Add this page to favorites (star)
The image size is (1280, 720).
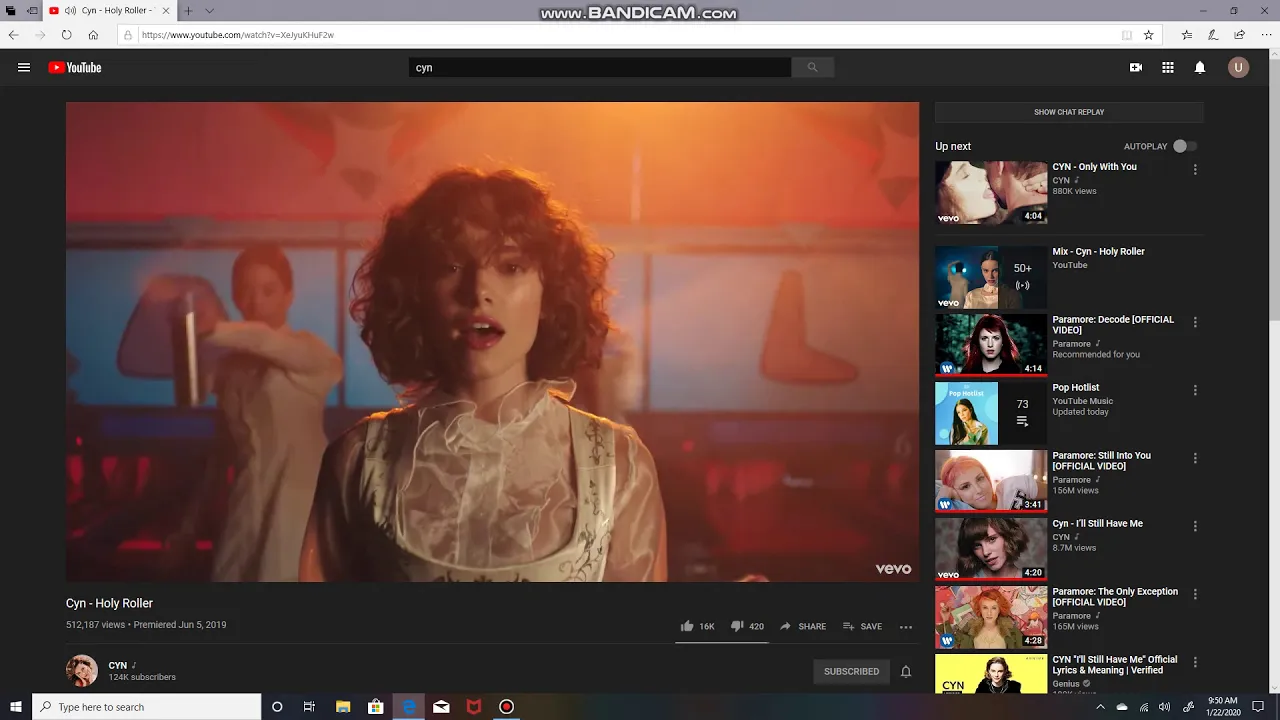pos(1149,35)
